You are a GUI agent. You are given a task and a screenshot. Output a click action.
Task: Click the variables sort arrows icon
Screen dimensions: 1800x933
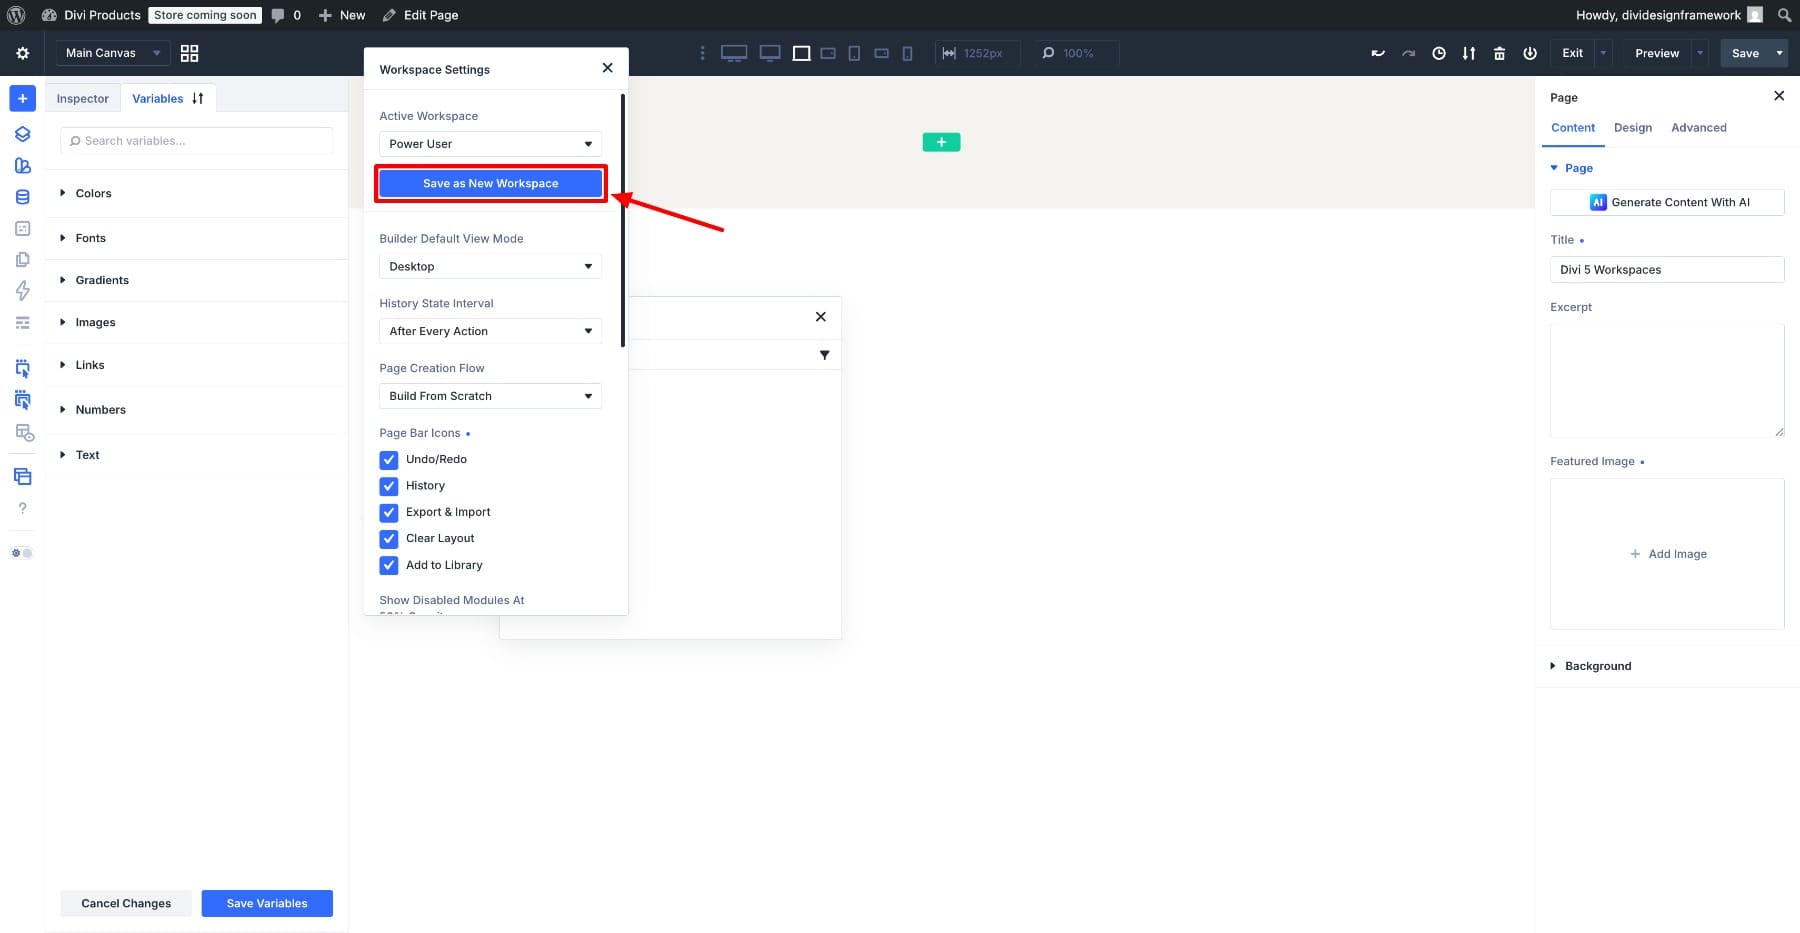[x=198, y=98]
